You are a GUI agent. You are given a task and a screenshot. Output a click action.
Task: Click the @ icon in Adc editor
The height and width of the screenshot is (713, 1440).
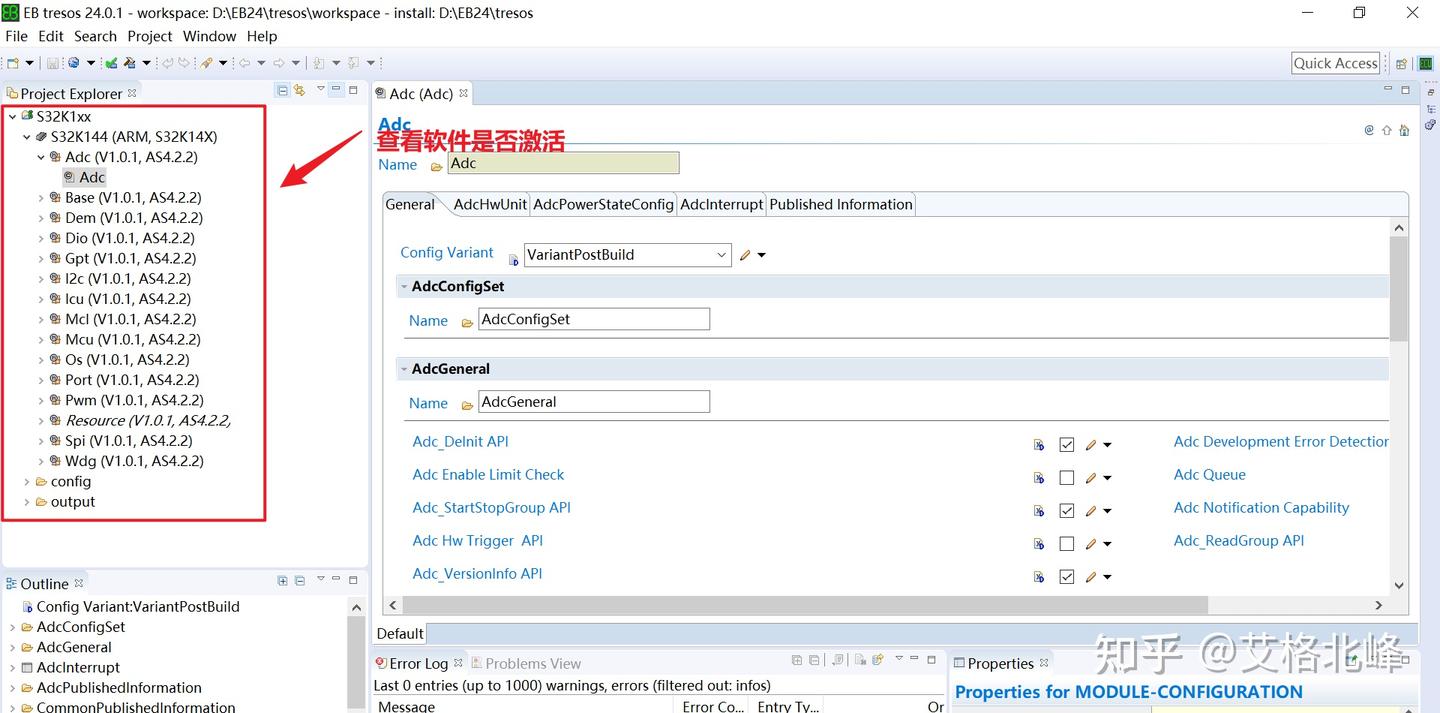click(1369, 130)
